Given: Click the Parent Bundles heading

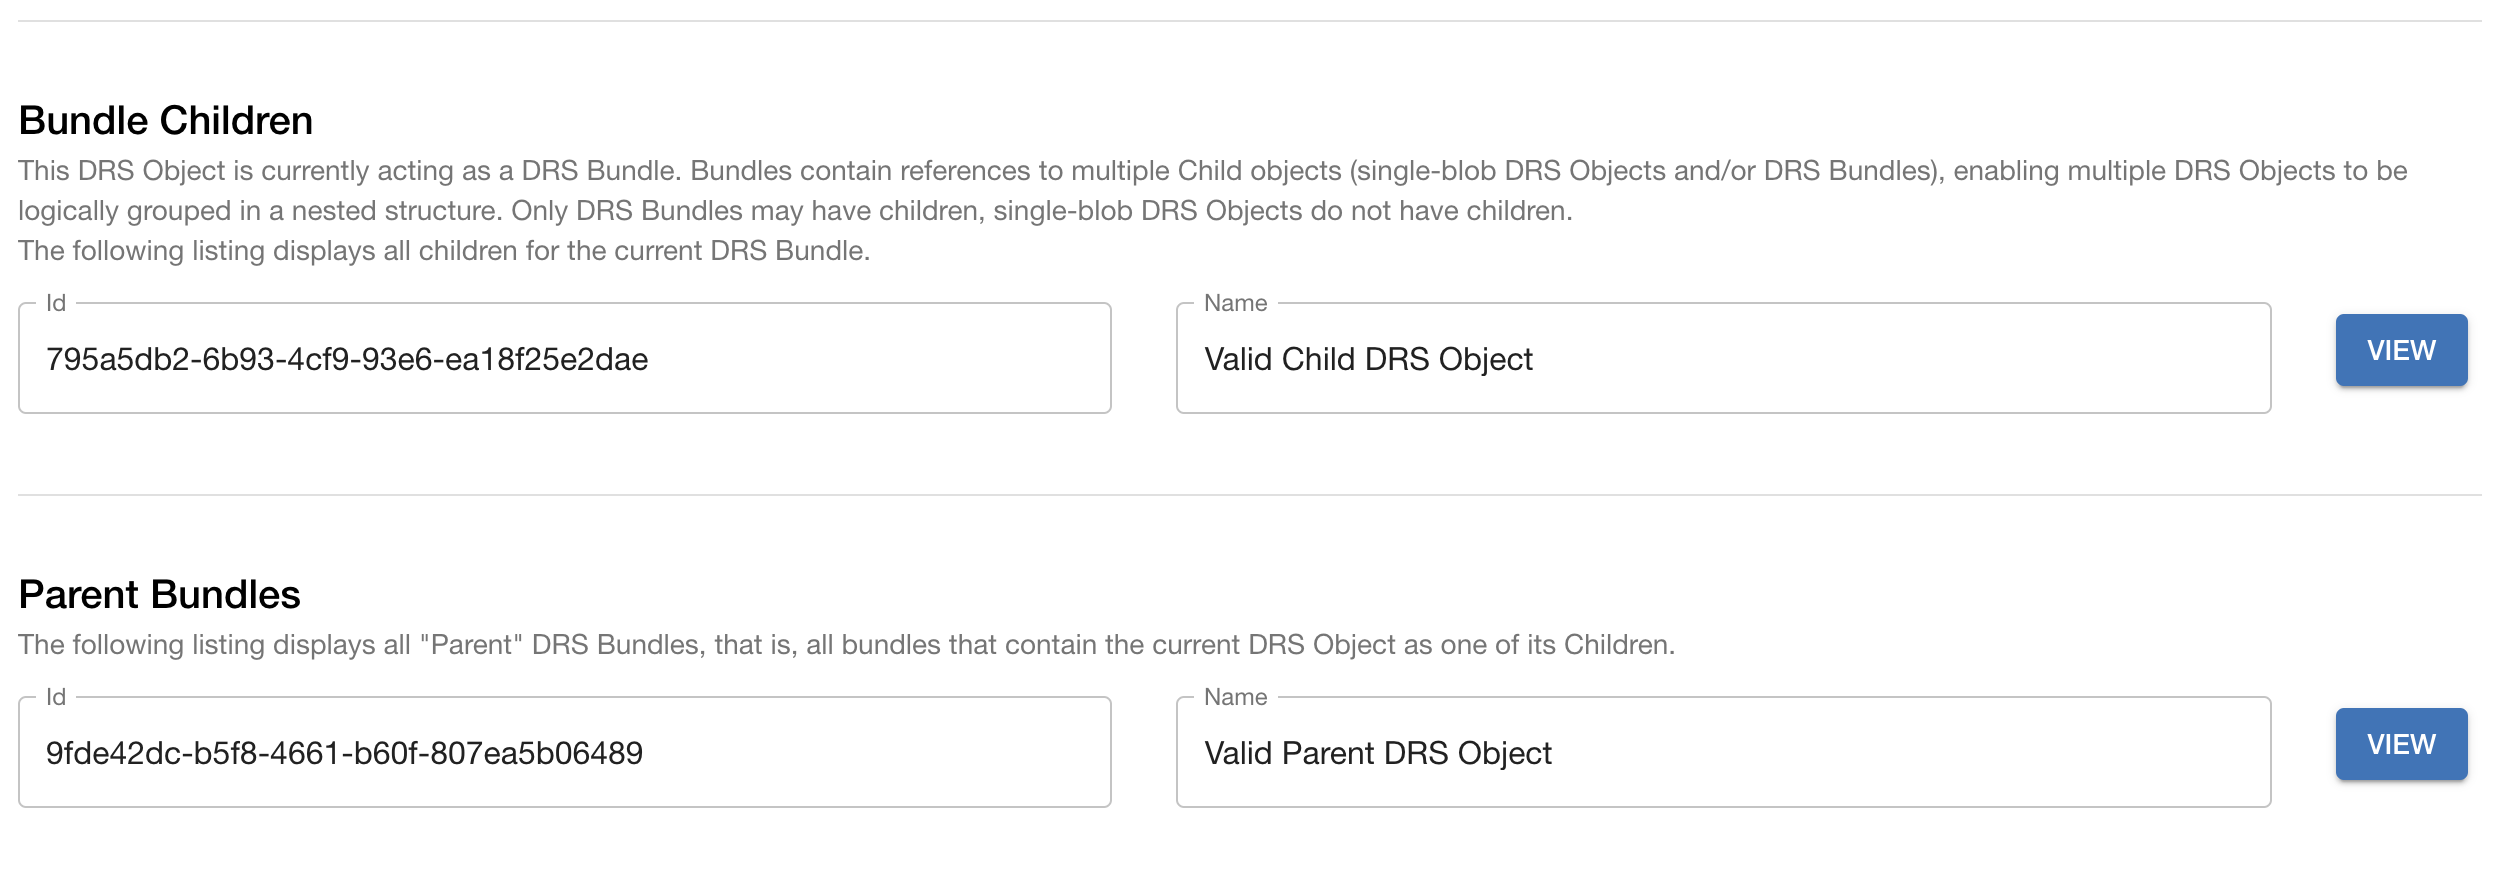Looking at the screenshot, I should tap(159, 595).
